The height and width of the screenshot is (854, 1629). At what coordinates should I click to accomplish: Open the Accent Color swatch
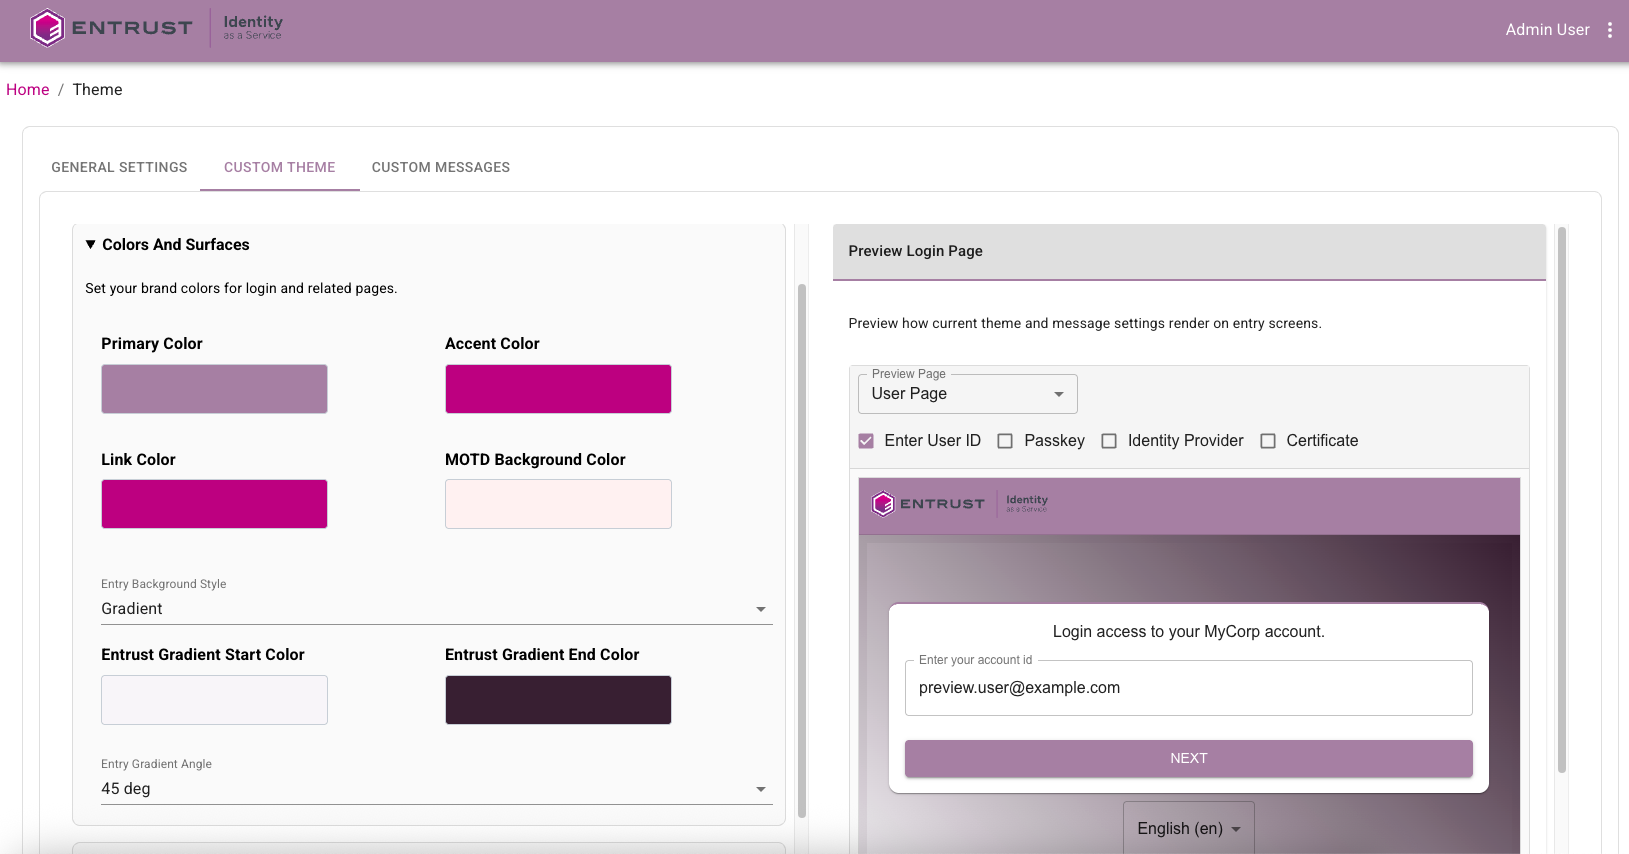(558, 389)
